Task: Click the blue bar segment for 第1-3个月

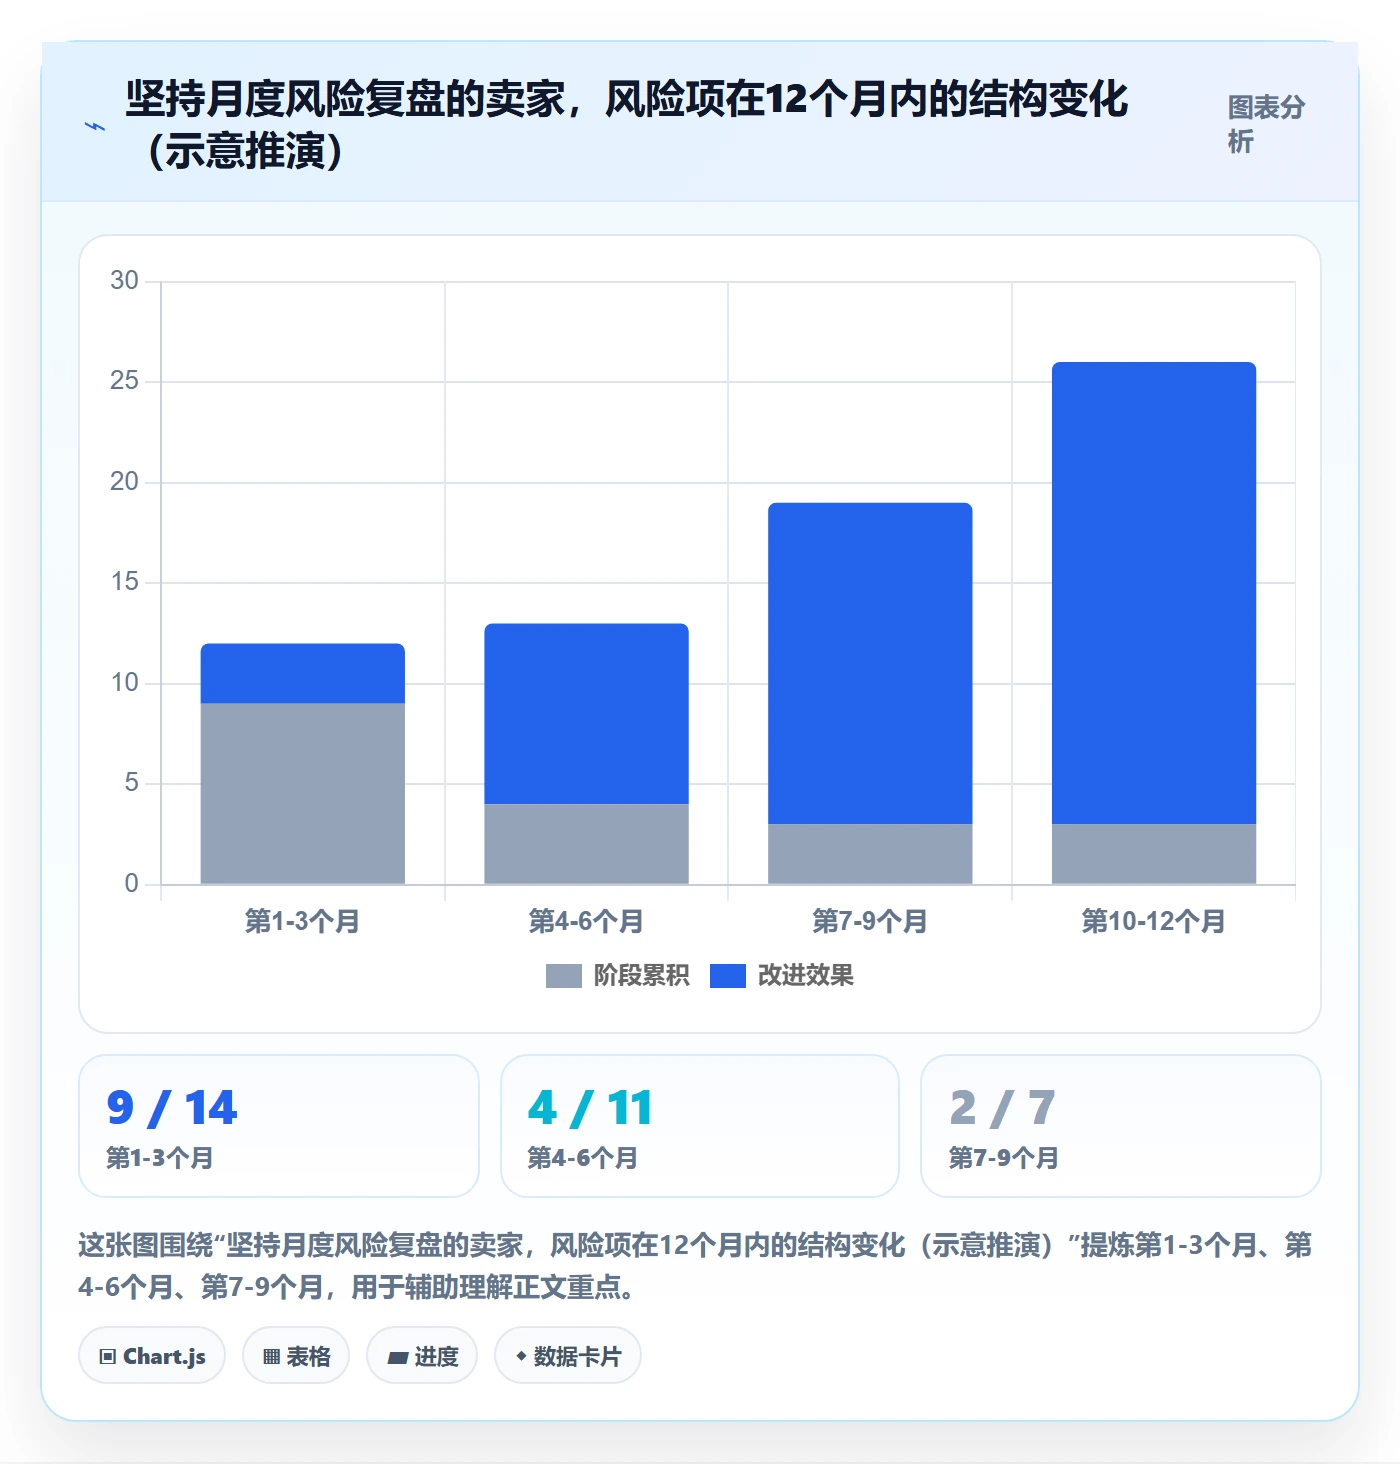Action: 303,674
